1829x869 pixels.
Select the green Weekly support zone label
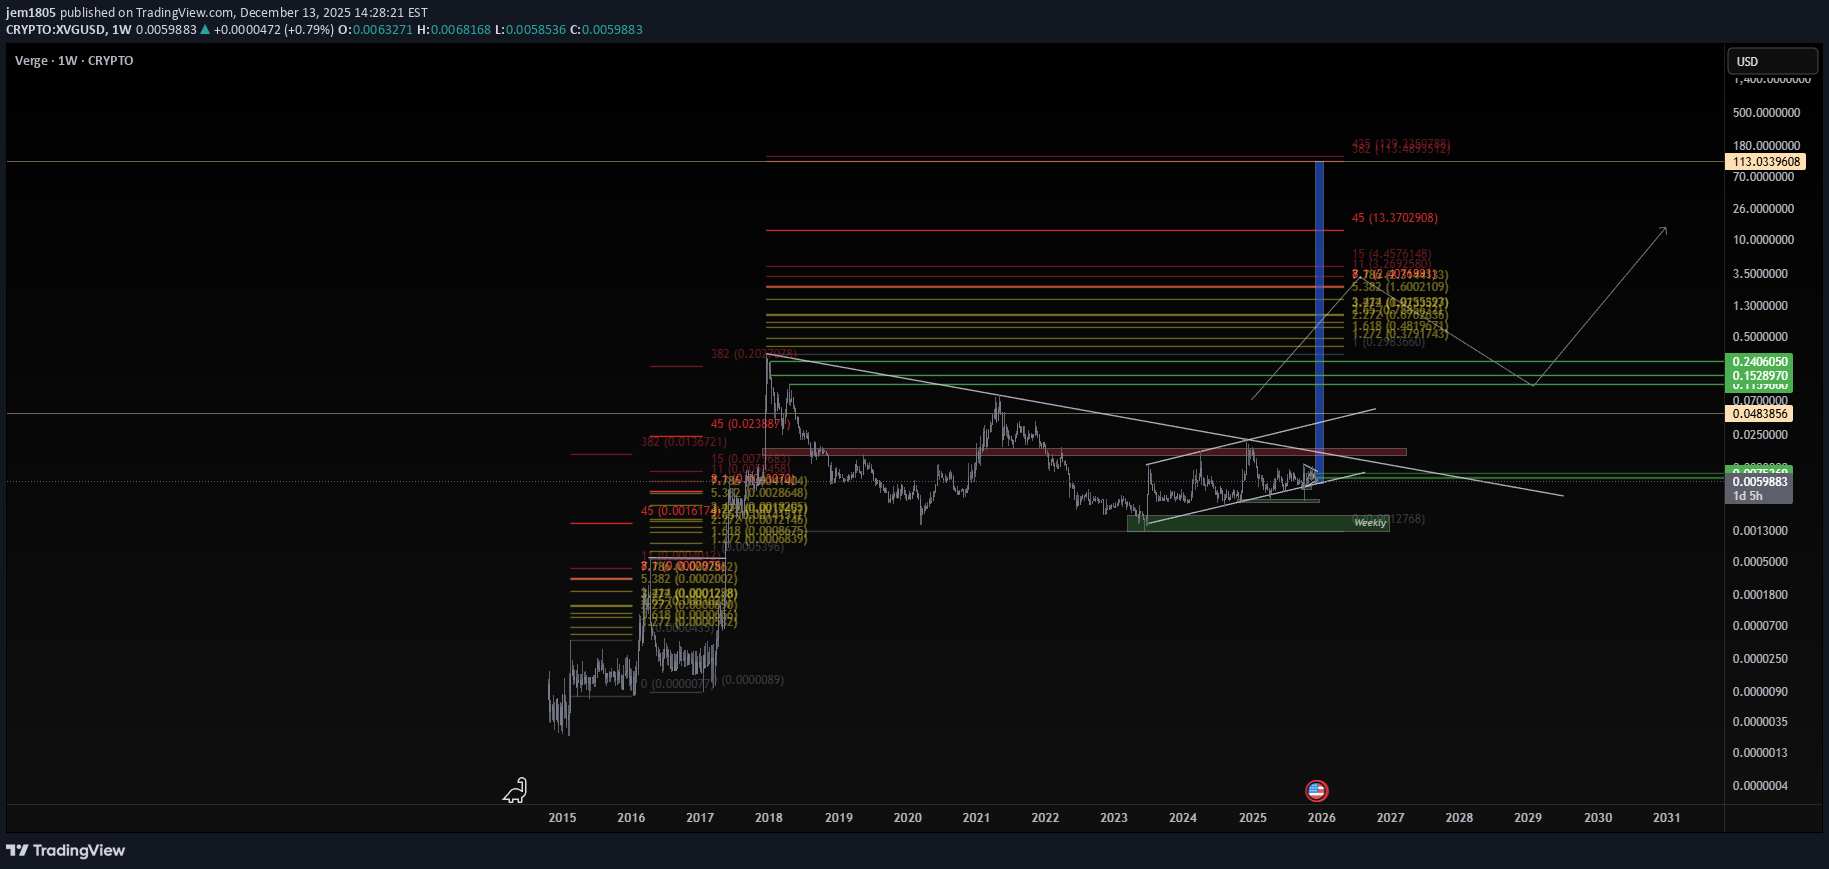coord(1369,523)
